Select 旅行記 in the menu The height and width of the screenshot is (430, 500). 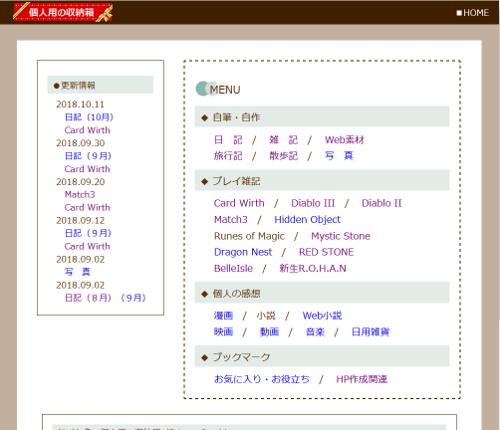pyautogui.click(x=228, y=156)
